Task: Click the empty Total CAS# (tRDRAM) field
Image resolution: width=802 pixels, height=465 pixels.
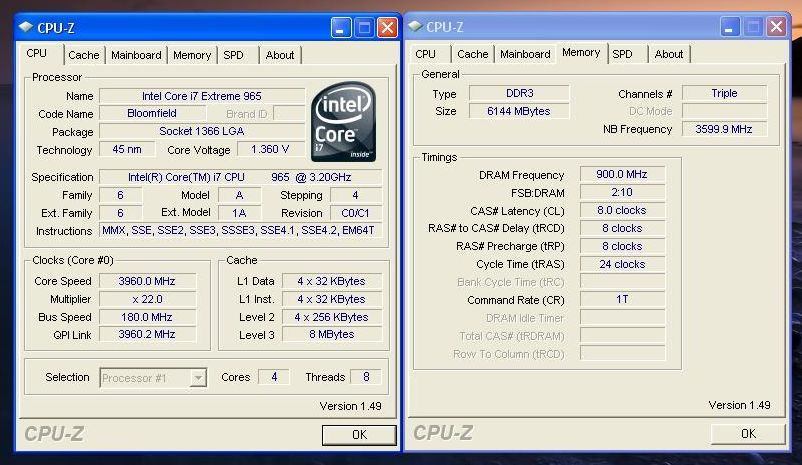Action: coord(622,335)
